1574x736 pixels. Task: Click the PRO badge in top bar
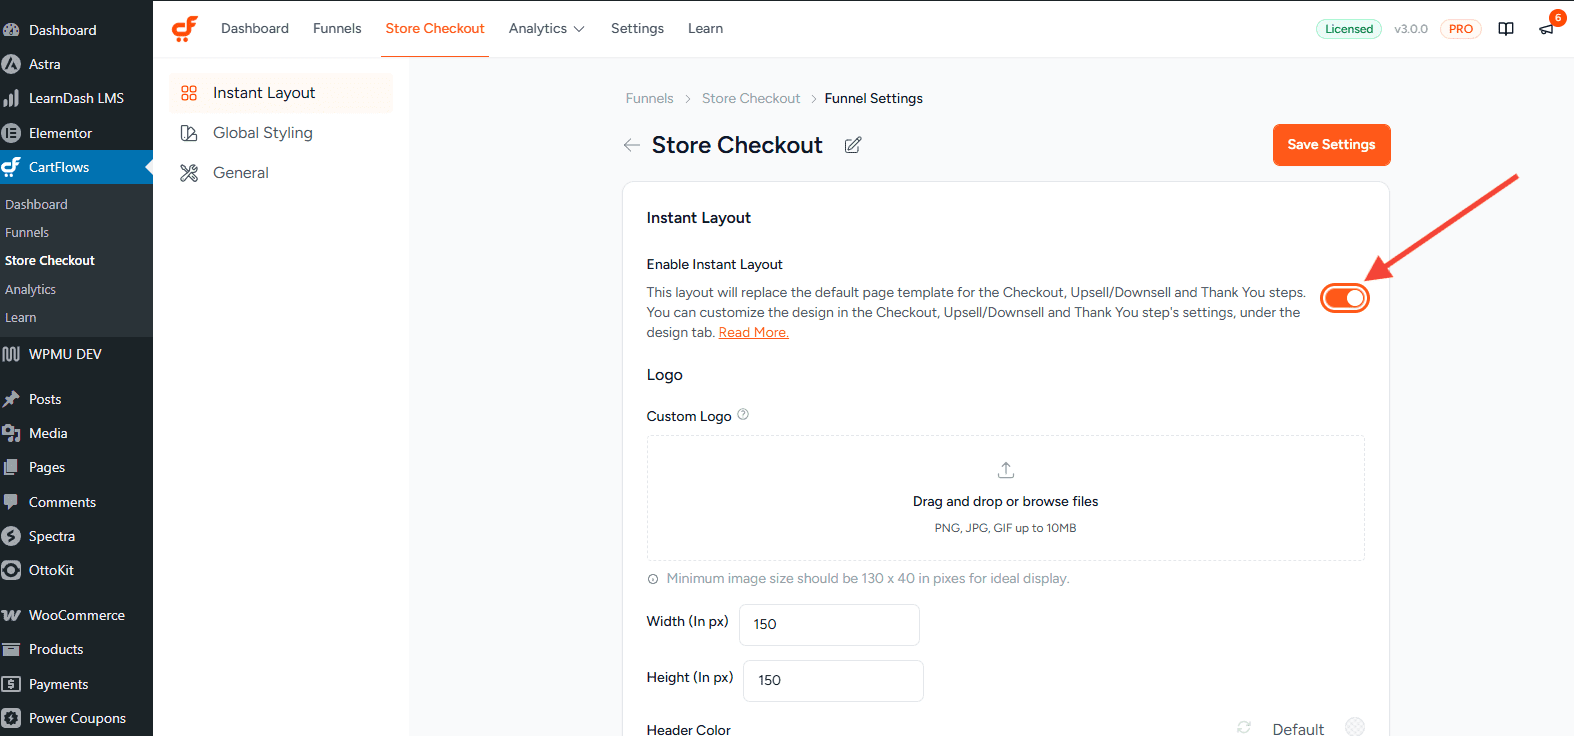(x=1461, y=29)
